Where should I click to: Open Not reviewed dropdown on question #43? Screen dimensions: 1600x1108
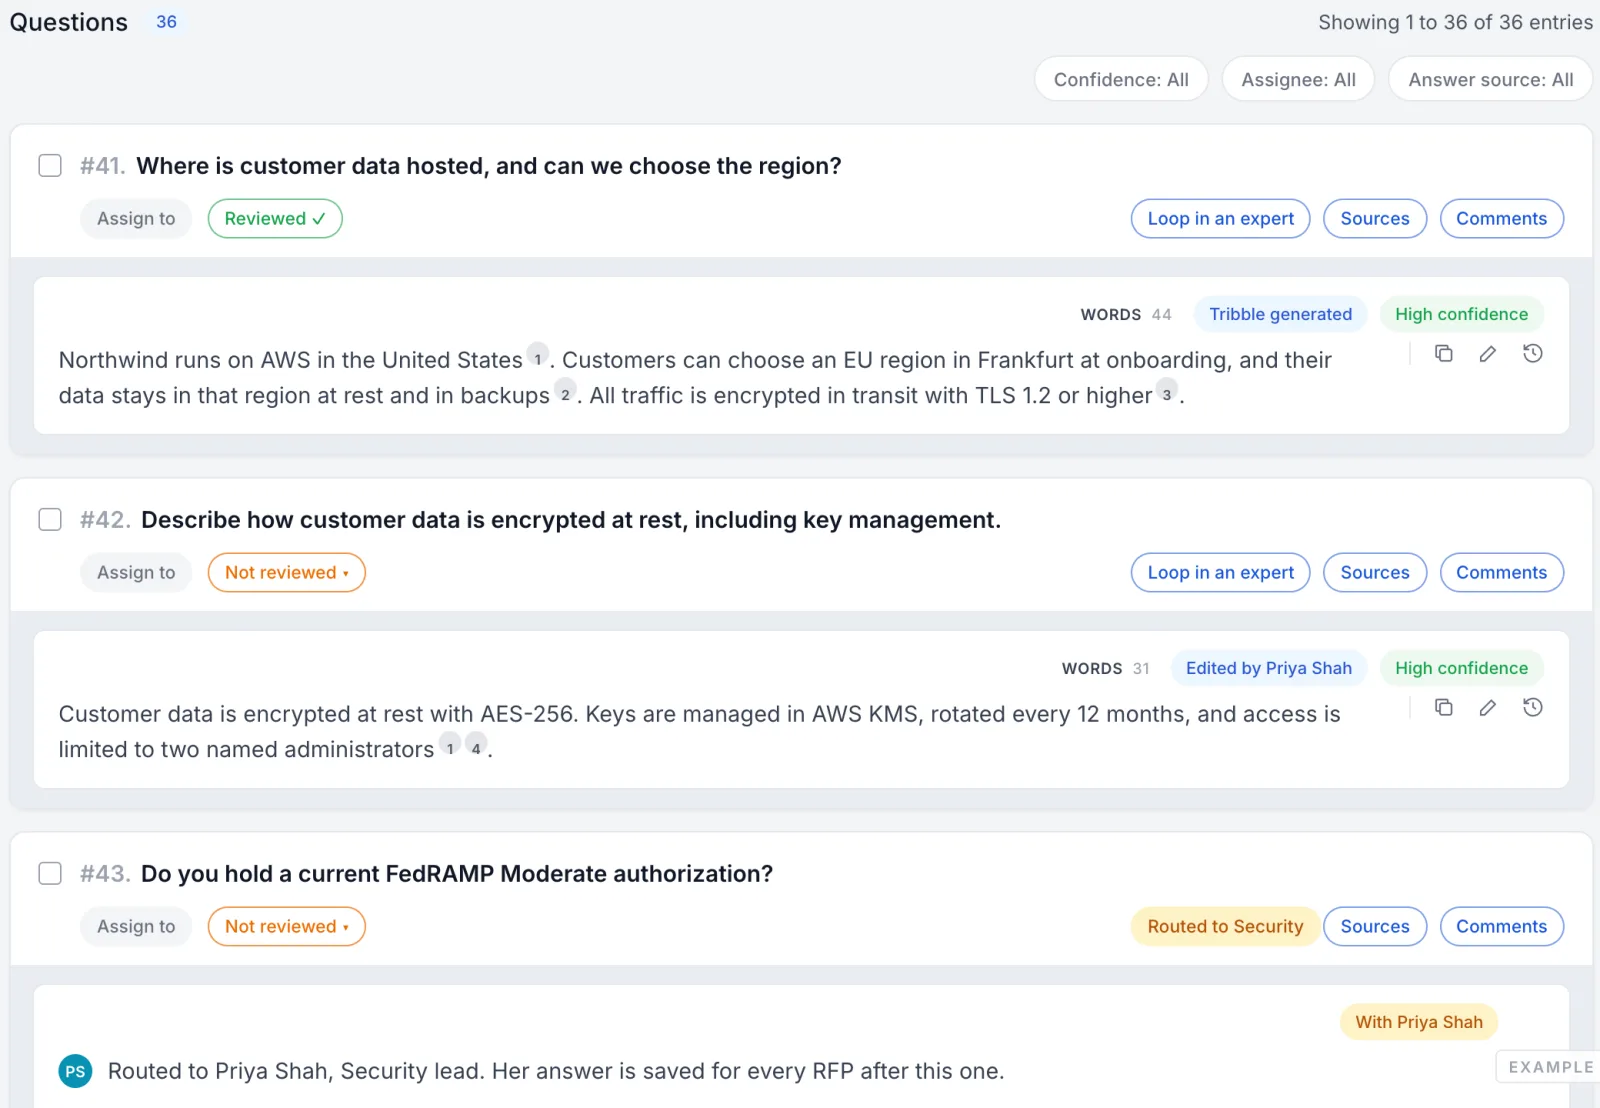(x=286, y=926)
